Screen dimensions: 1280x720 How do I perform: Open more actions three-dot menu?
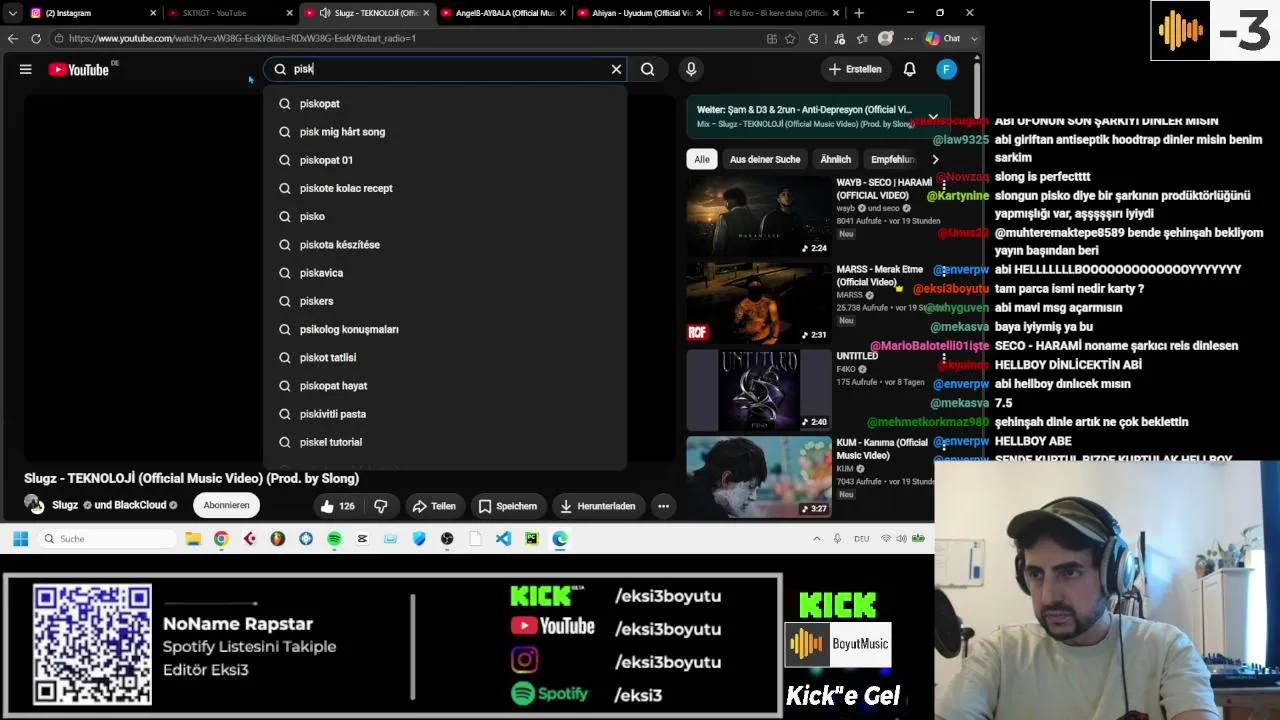(x=663, y=506)
